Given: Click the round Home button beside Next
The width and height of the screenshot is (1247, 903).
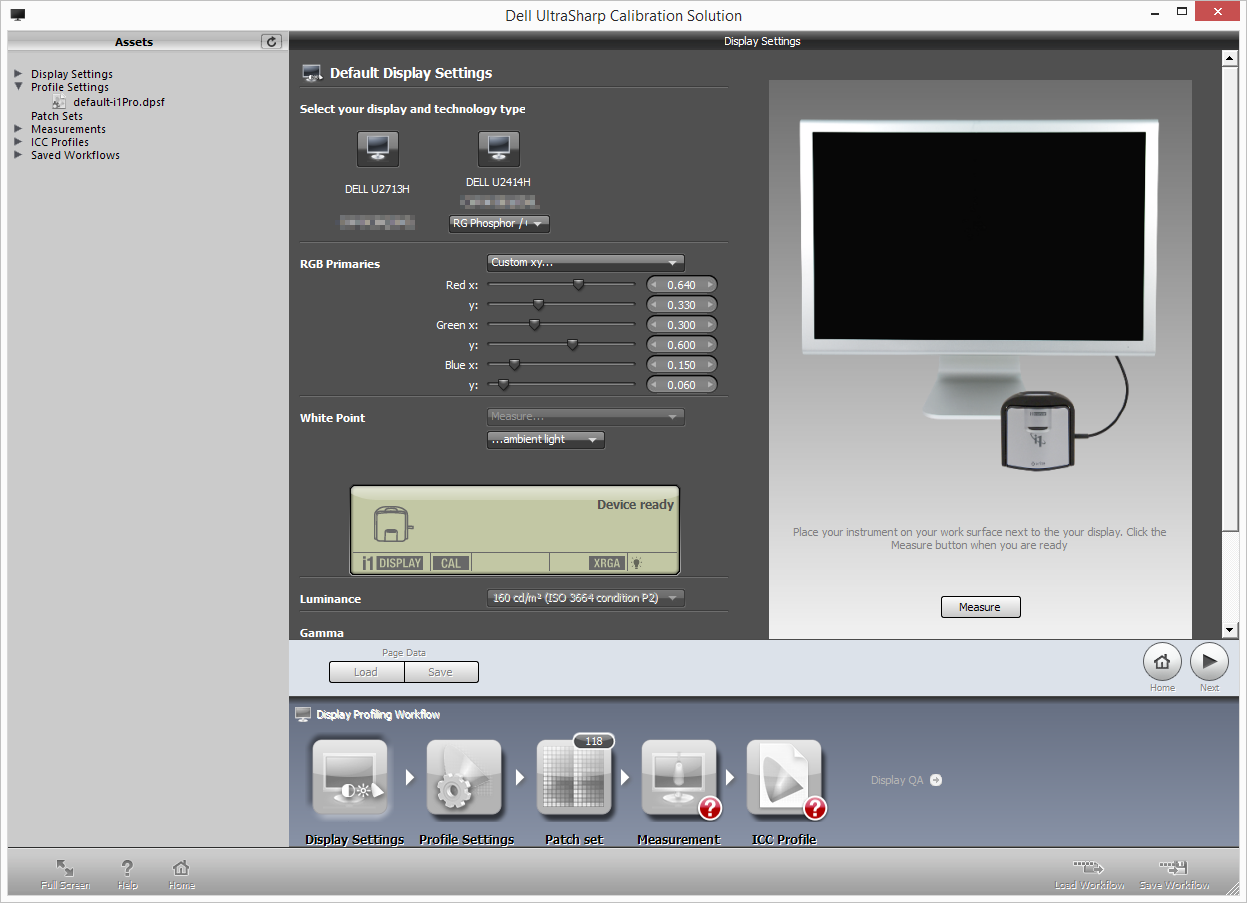Looking at the screenshot, I should pos(1162,662).
